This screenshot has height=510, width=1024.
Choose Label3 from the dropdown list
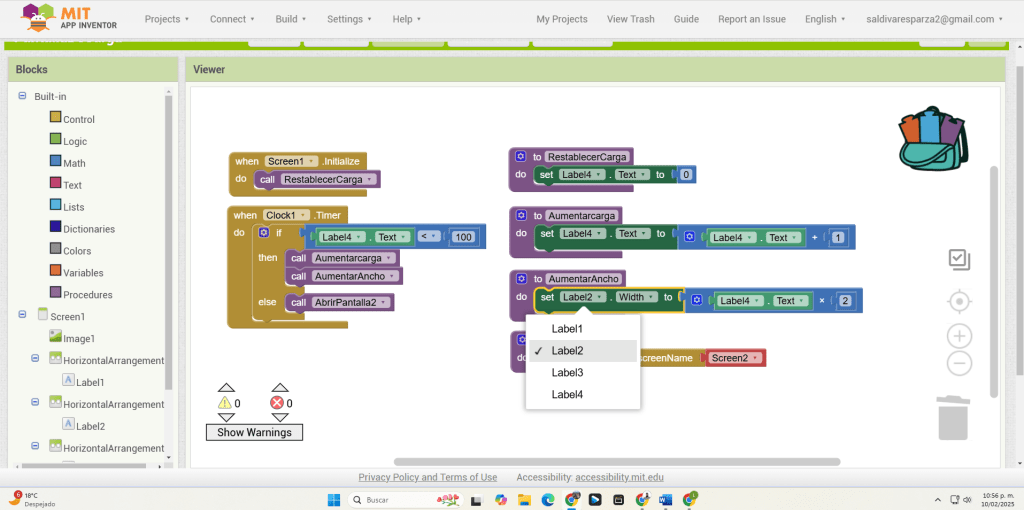tap(568, 373)
